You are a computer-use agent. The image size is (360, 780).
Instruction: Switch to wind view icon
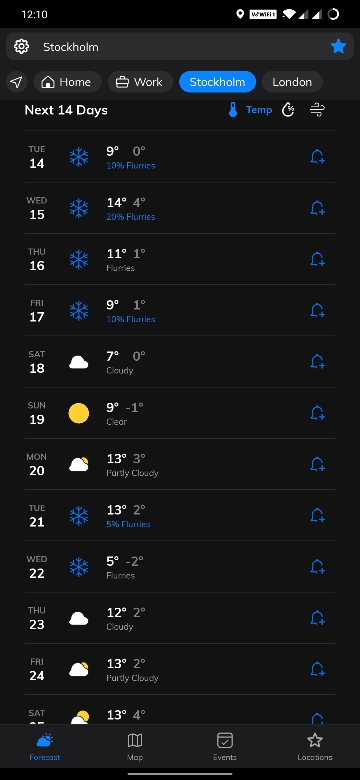[317, 110]
